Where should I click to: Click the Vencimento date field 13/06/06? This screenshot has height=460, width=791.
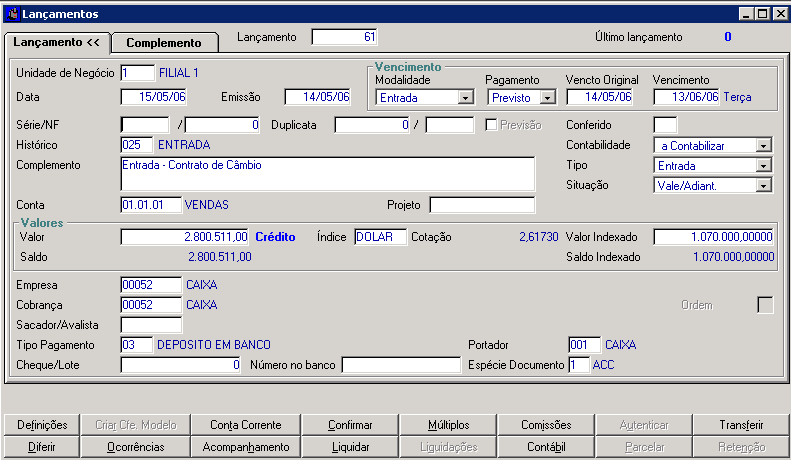(x=687, y=97)
